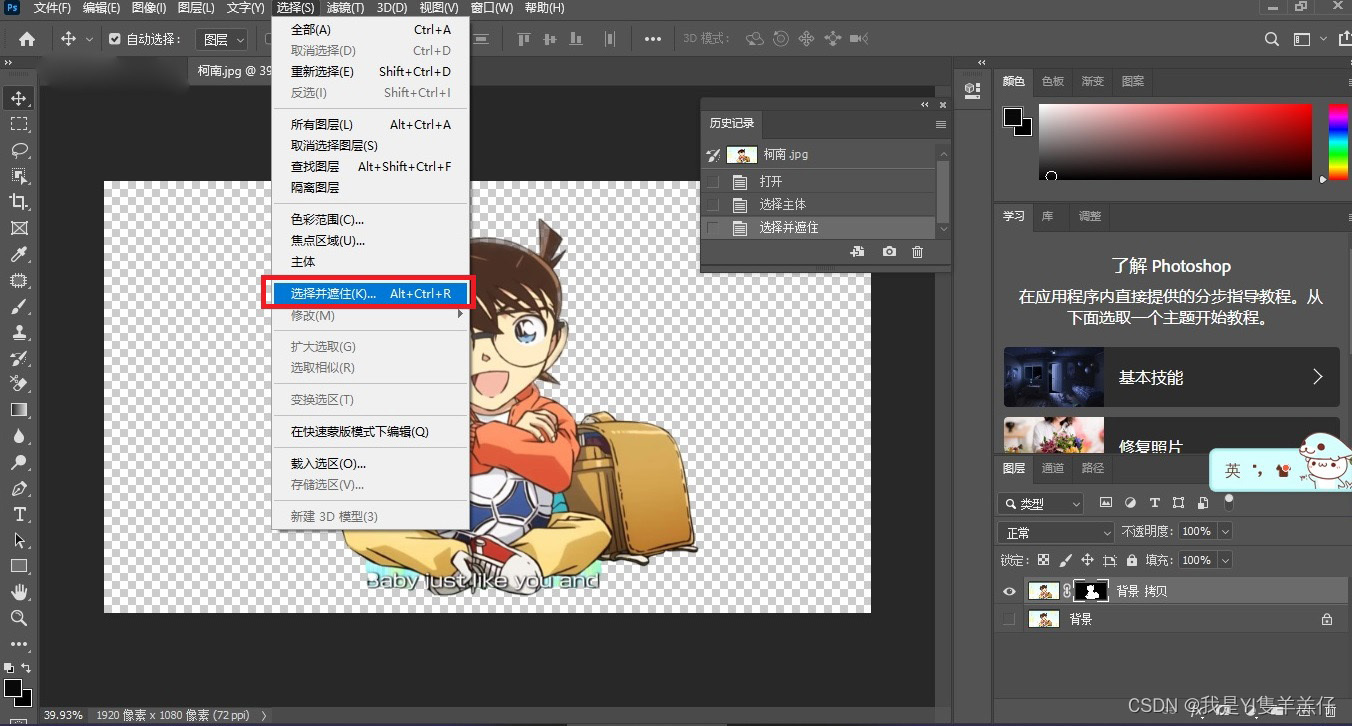
Task: Select the Path Selection tool
Action: 19,540
